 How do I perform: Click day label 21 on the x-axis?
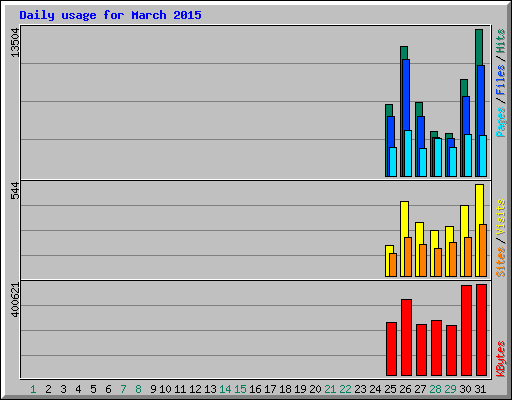330,389
